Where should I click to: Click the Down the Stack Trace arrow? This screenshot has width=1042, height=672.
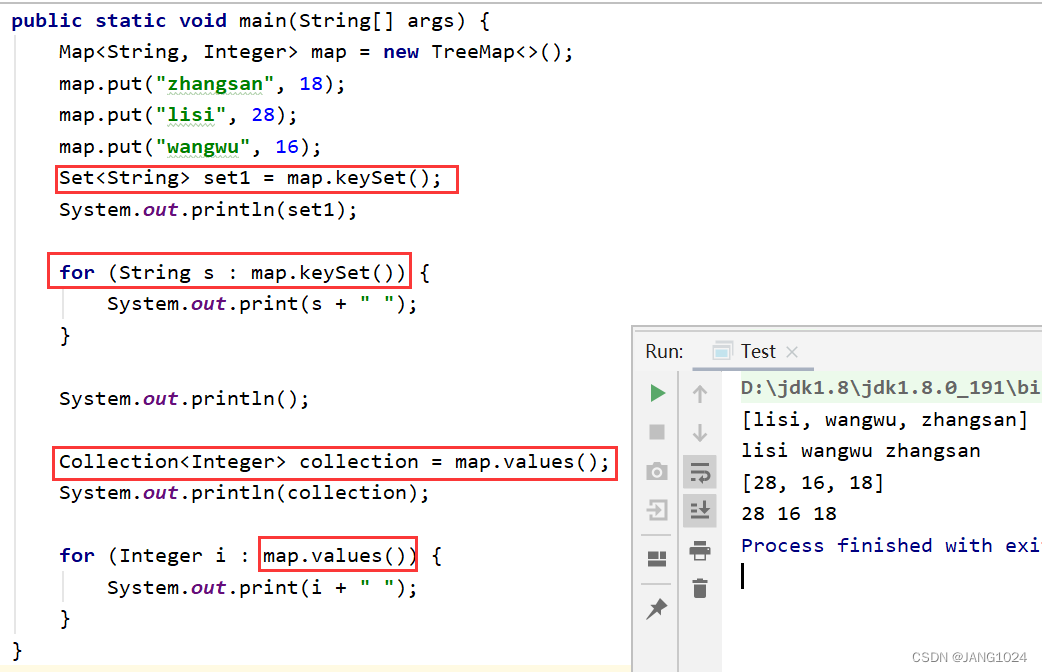coord(700,433)
